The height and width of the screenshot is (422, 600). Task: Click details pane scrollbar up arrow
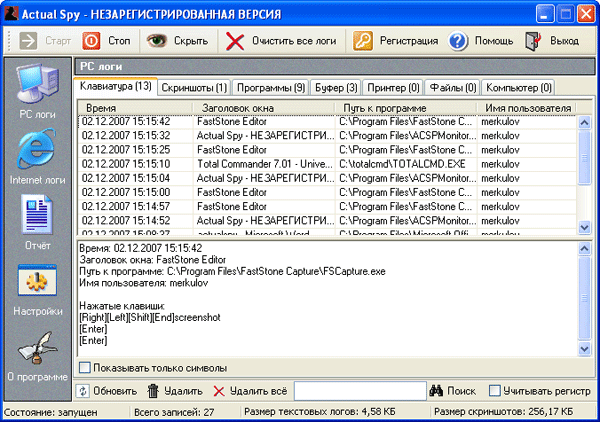[584, 249]
